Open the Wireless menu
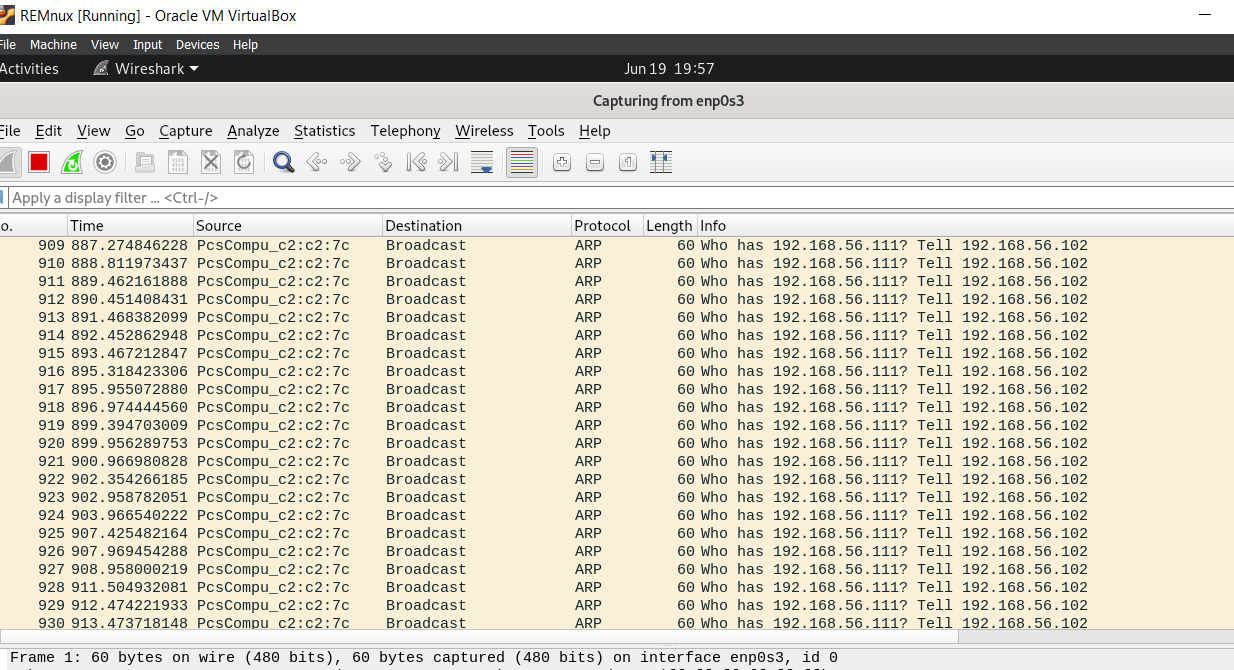 pyautogui.click(x=484, y=131)
